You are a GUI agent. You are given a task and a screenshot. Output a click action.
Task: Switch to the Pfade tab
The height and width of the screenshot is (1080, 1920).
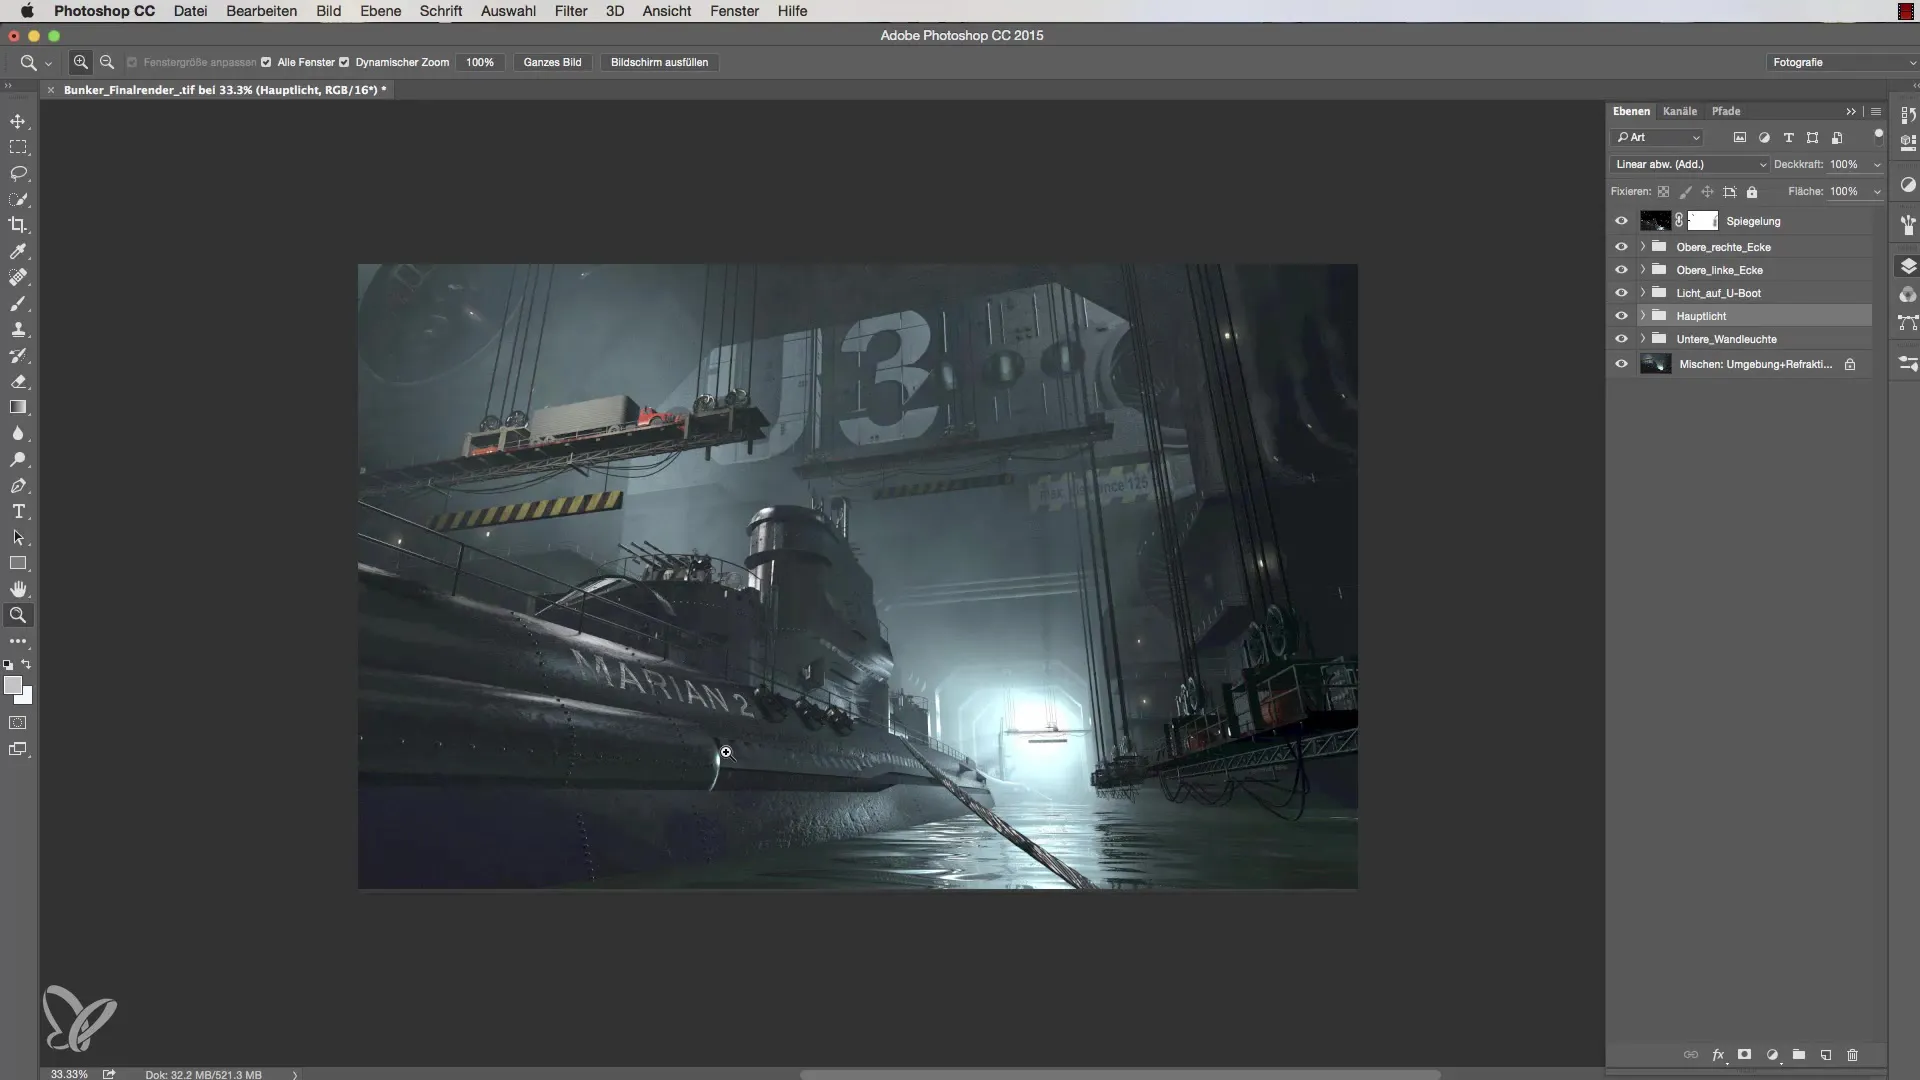(1726, 111)
